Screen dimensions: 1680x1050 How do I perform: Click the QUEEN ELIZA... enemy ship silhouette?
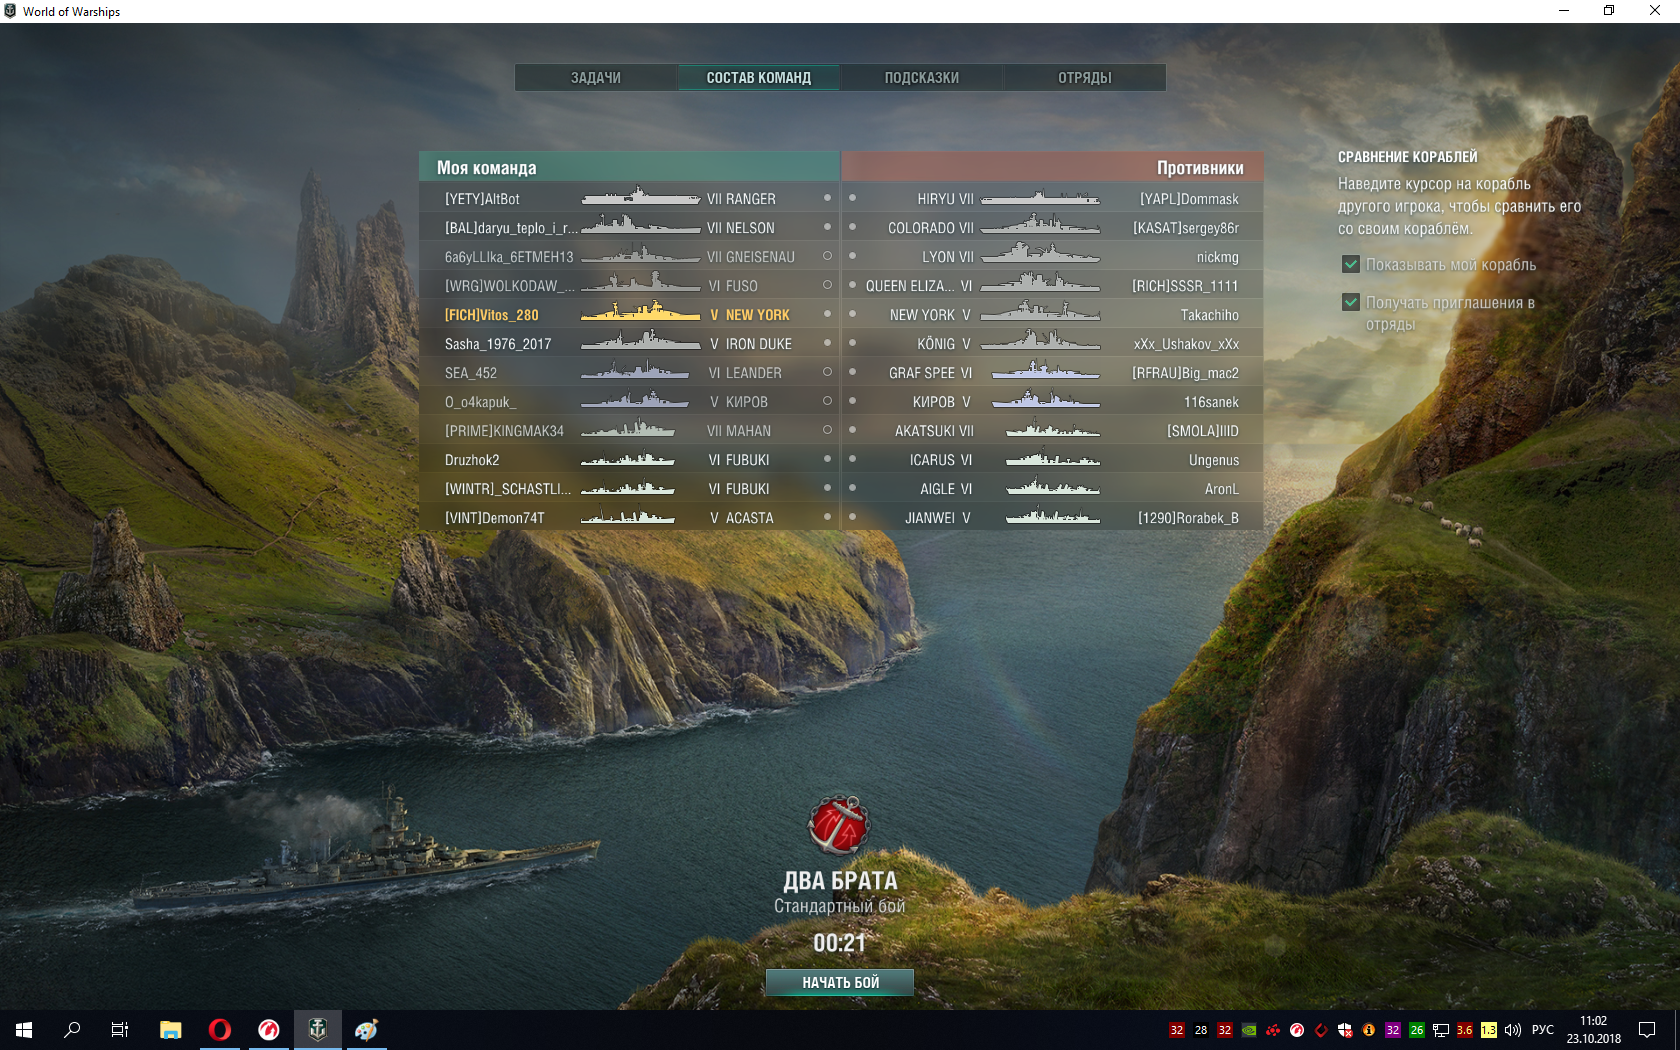point(1040,284)
